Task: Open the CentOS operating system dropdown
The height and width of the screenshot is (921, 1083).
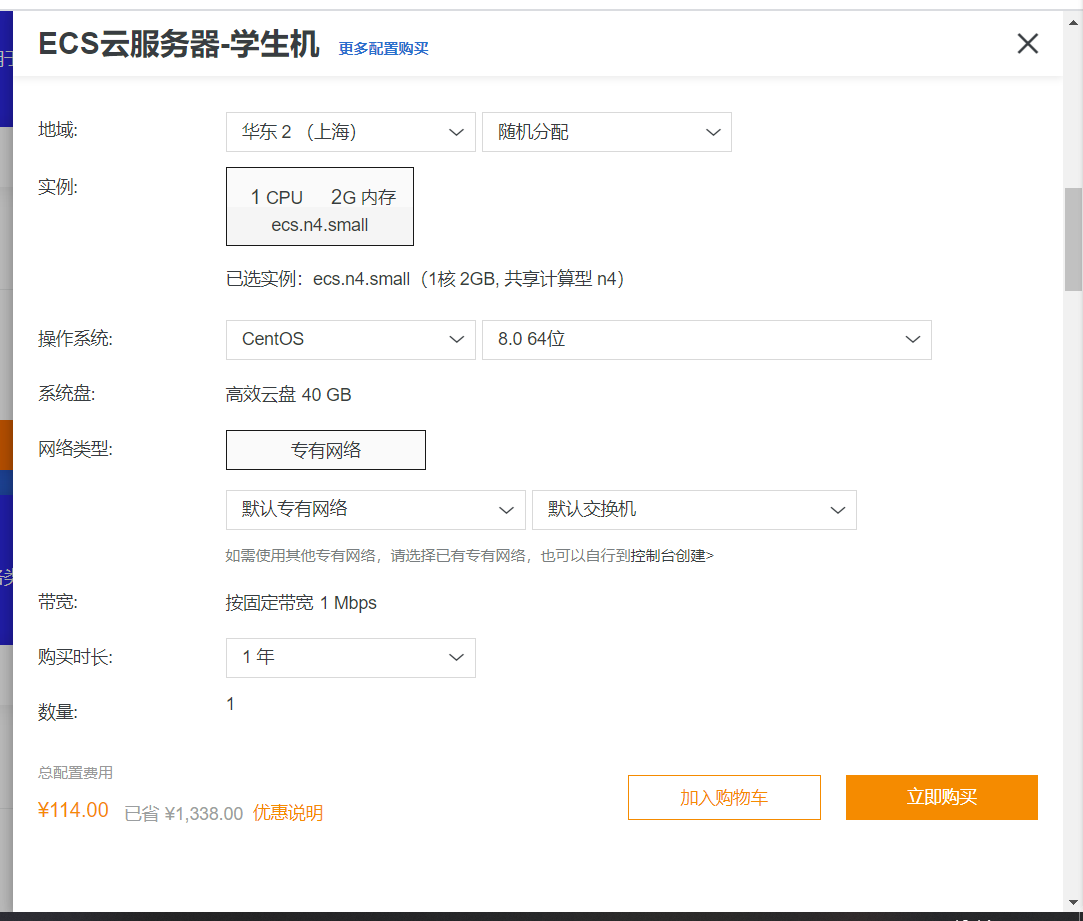Action: 351,339
